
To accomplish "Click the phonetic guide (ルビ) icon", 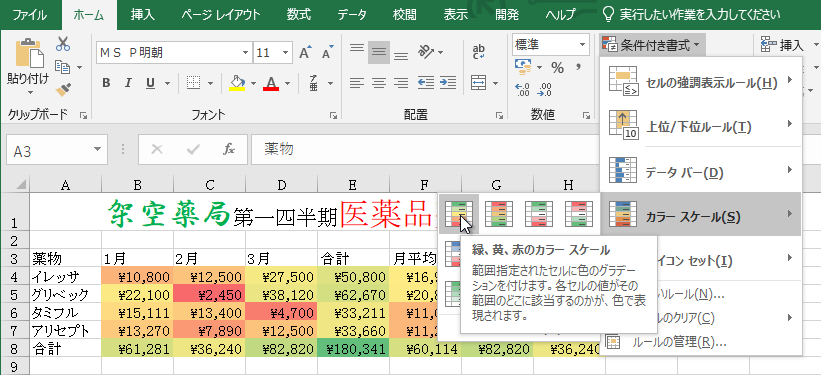I will (314, 83).
